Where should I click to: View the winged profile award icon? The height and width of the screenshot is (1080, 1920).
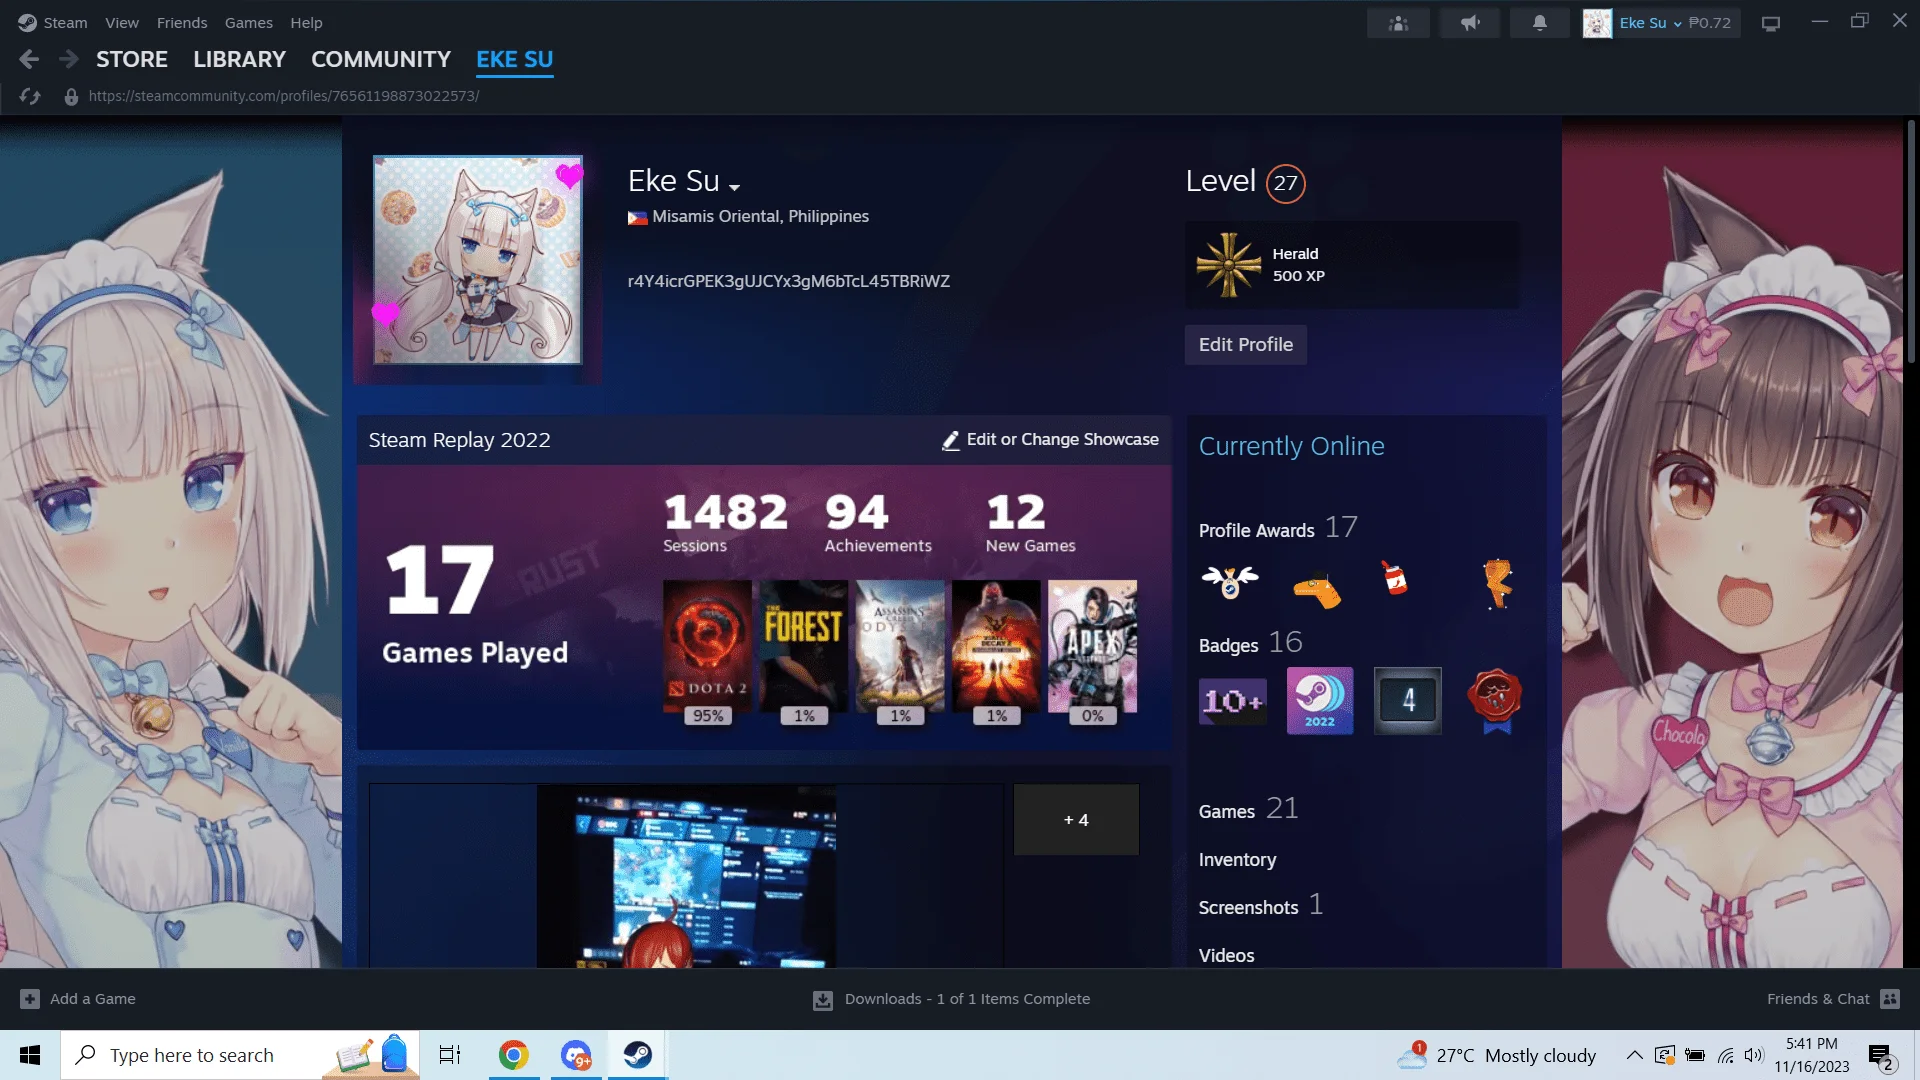(x=1230, y=583)
